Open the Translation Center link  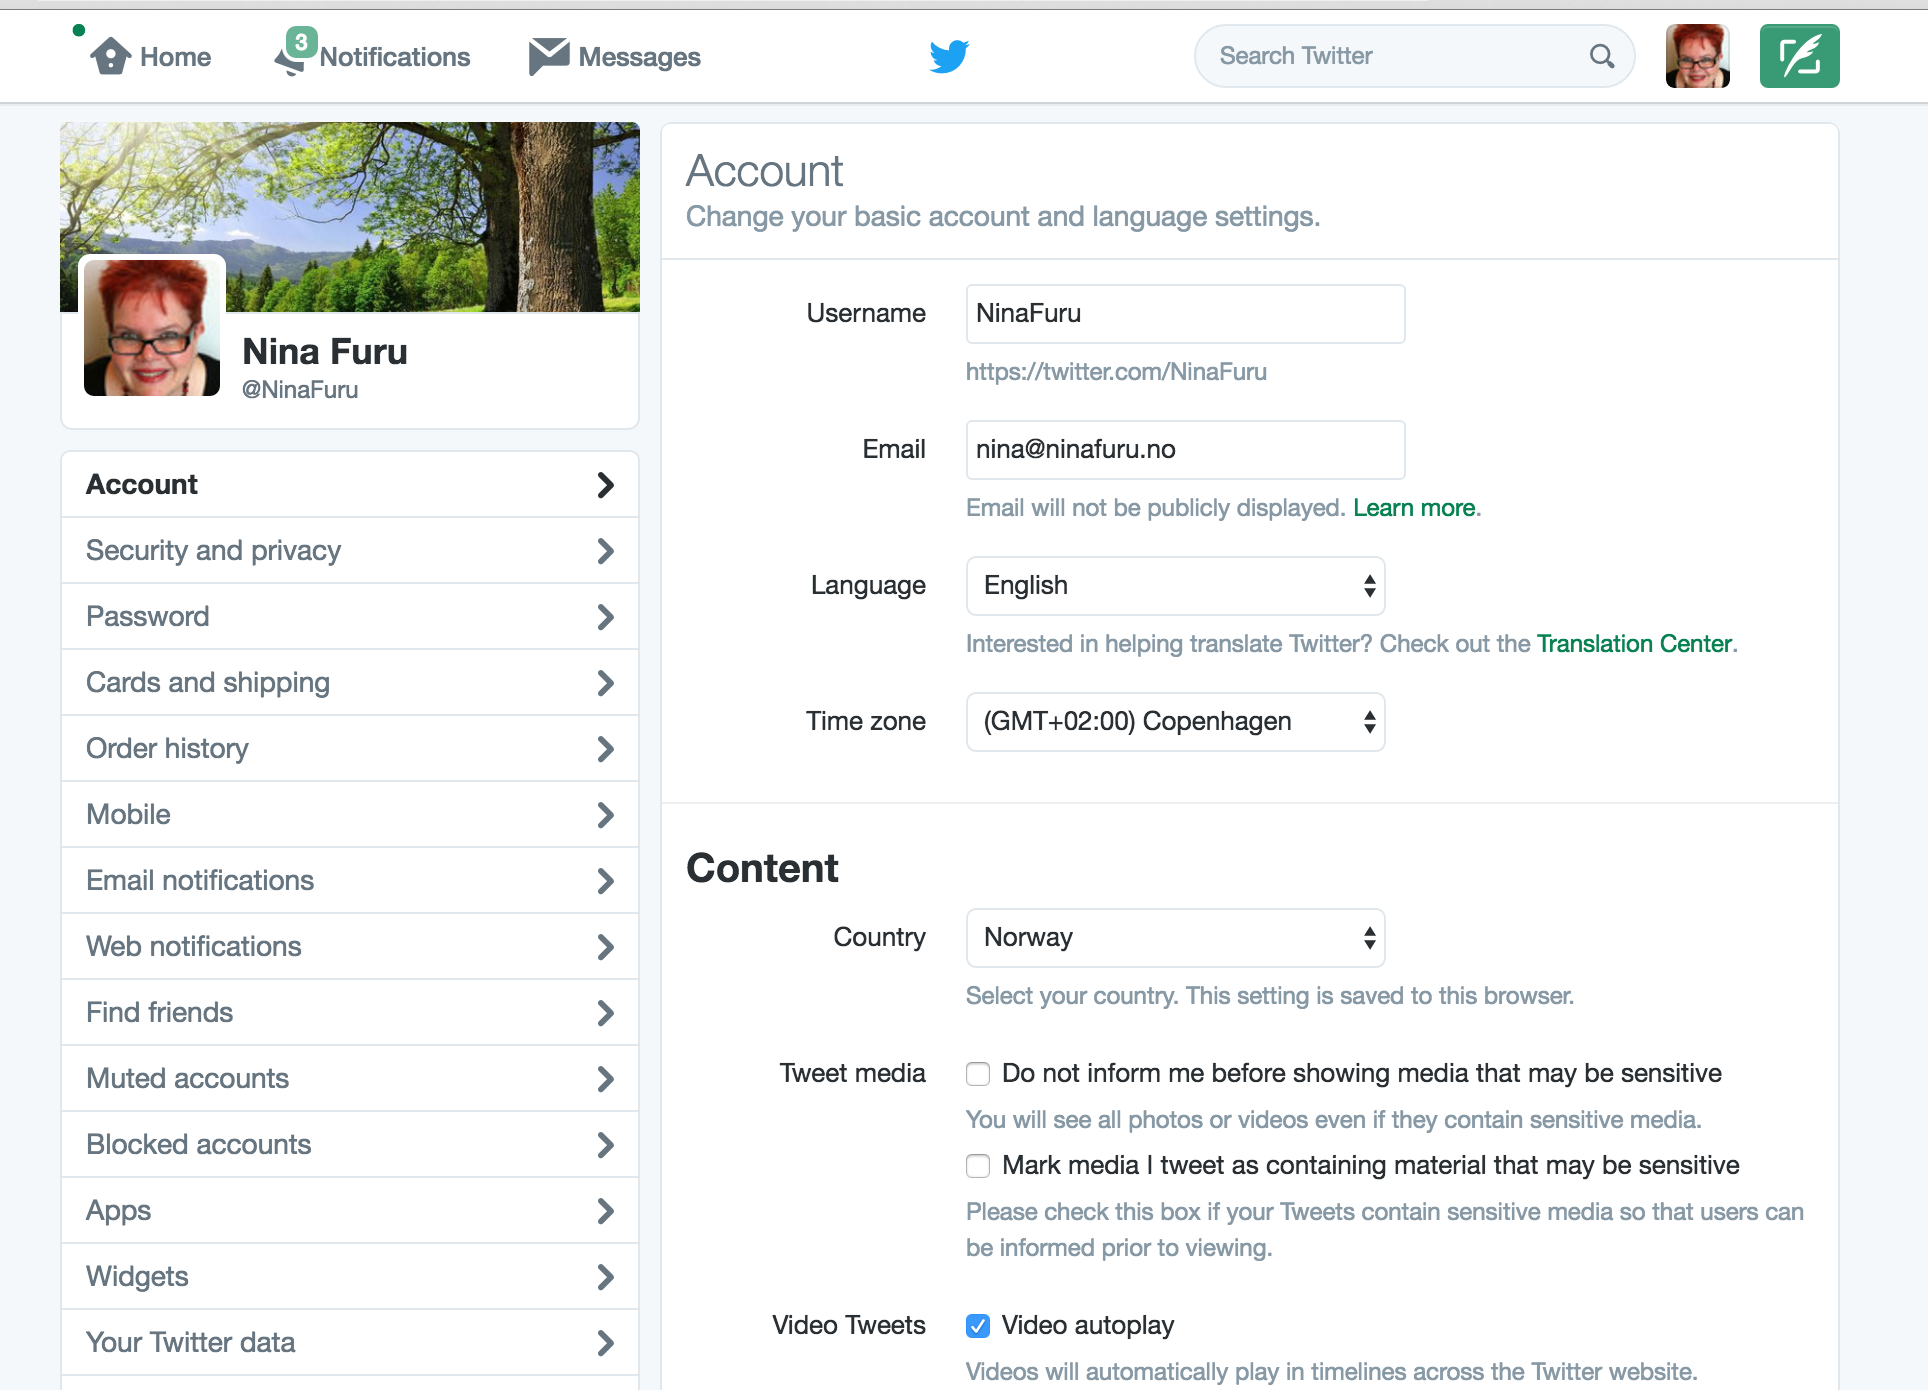(x=1634, y=644)
